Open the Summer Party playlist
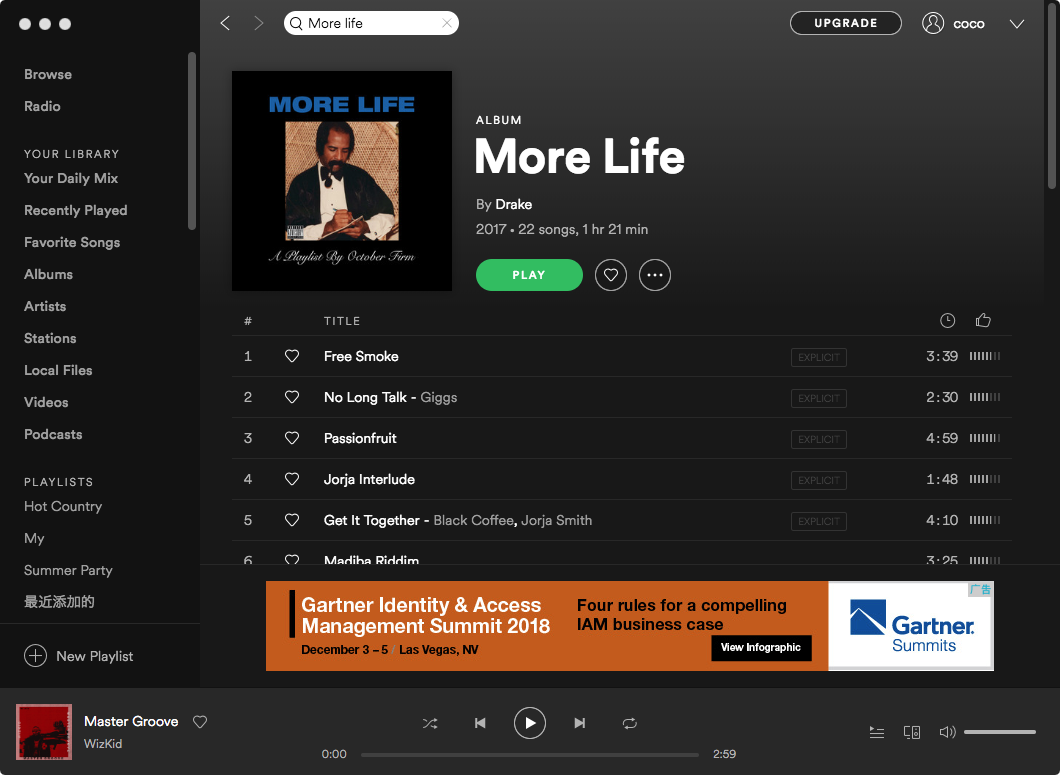Image resolution: width=1060 pixels, height=775 pixels. [x=68, y=570]
